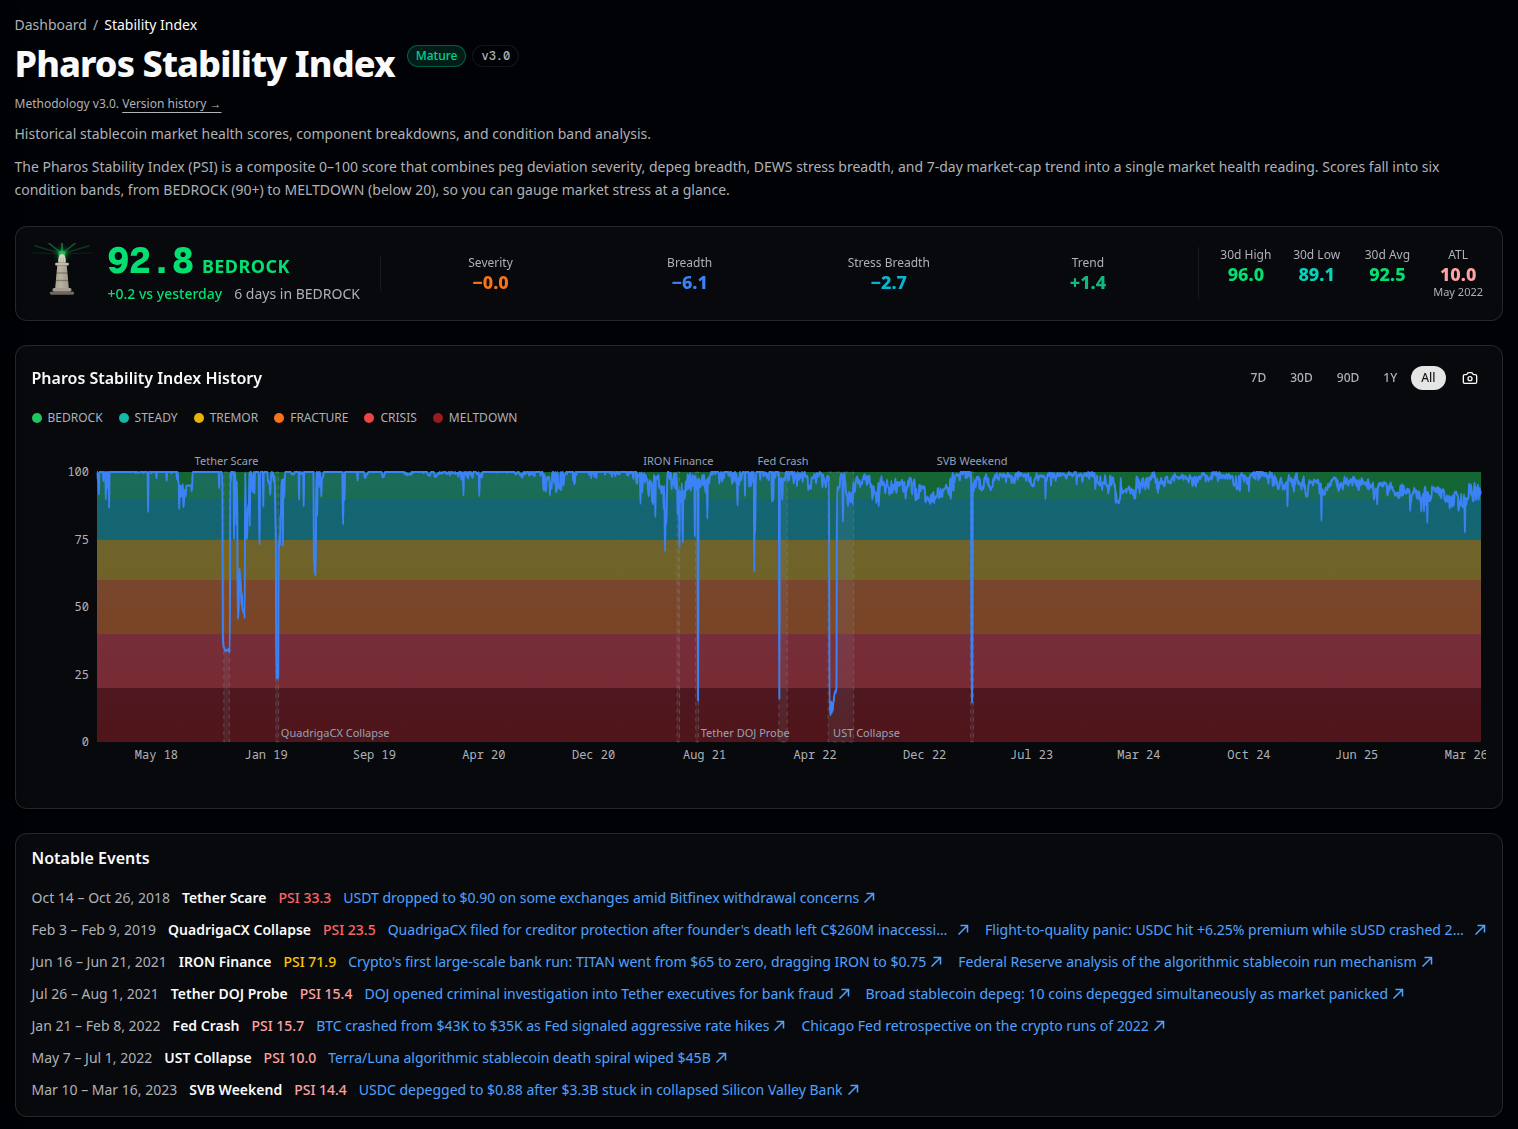Expand the Mature status badge
1518x1129 pixels.
click(x=436, y=56)
